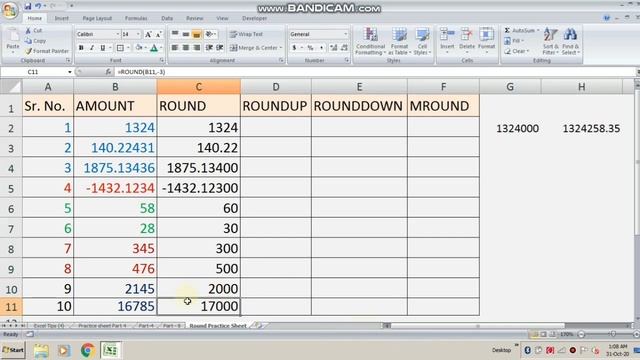Open the font size dropdown
Viewport: 640px width, 360px height.
[x=138, y=34]
